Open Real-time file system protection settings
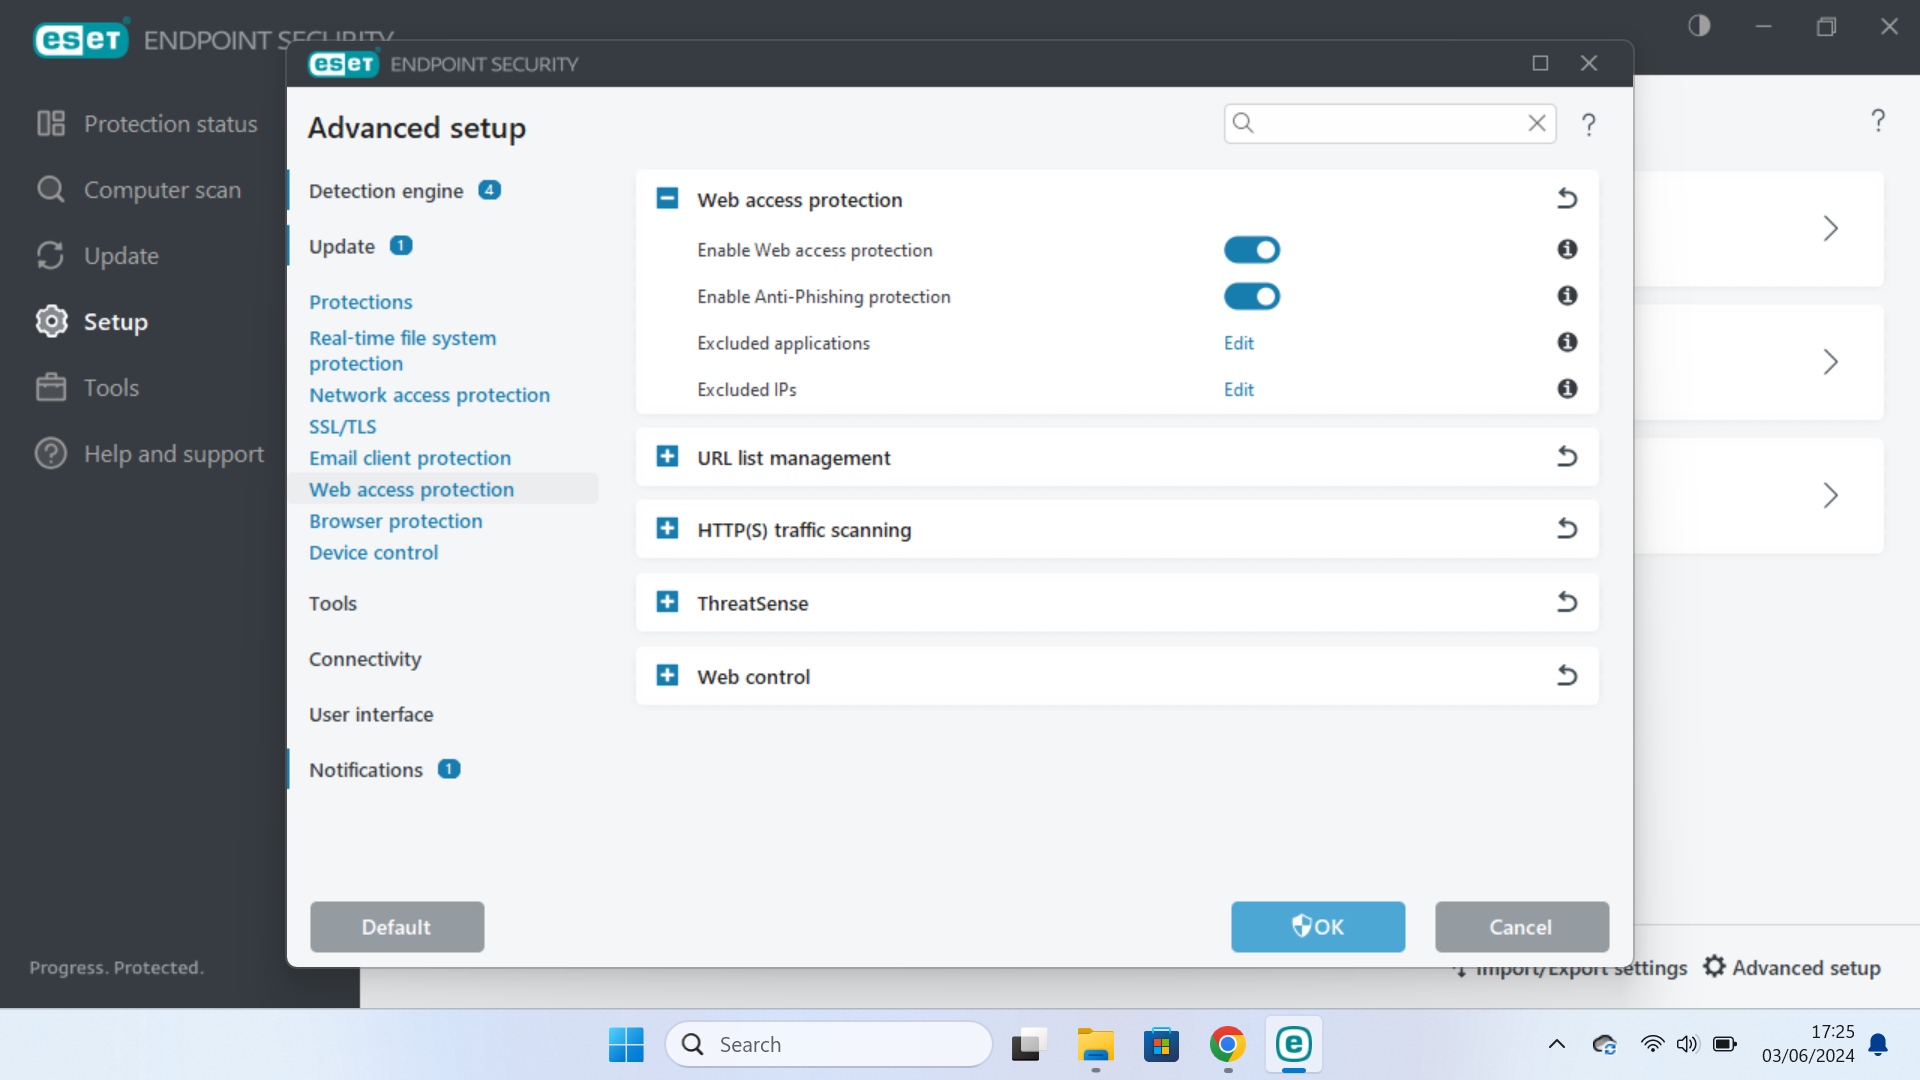Image resolution: width=1920 pixels, height=1080 pixels. point(402,351)
